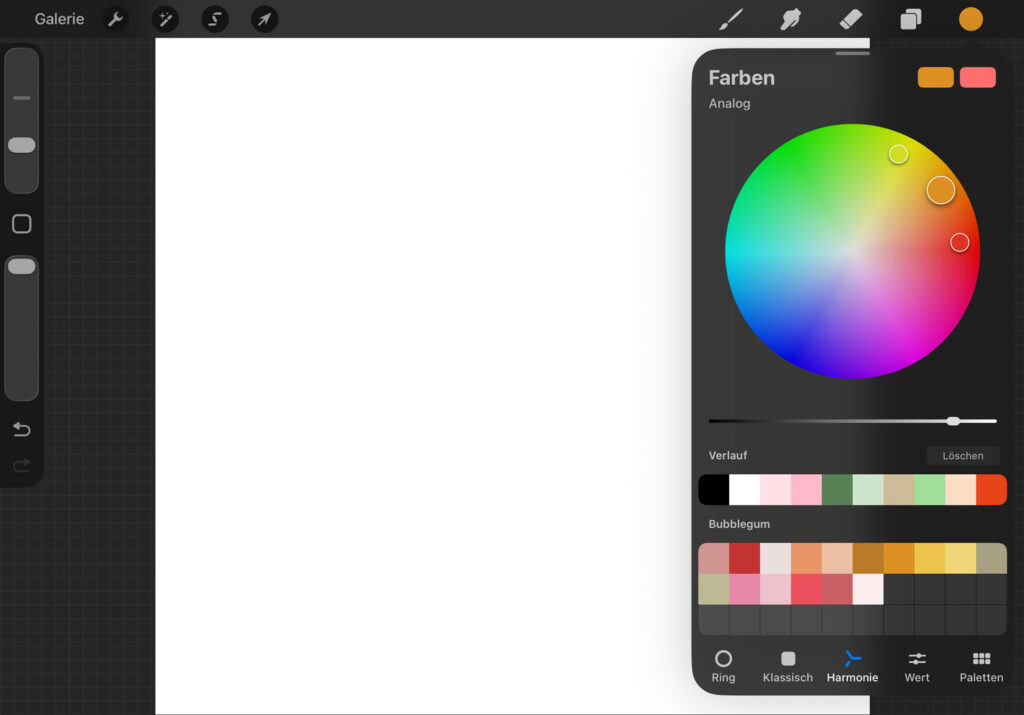Click the yellow-green harmony reticle on wheel
Screen dimensions: 1024x715
[899, 154]
